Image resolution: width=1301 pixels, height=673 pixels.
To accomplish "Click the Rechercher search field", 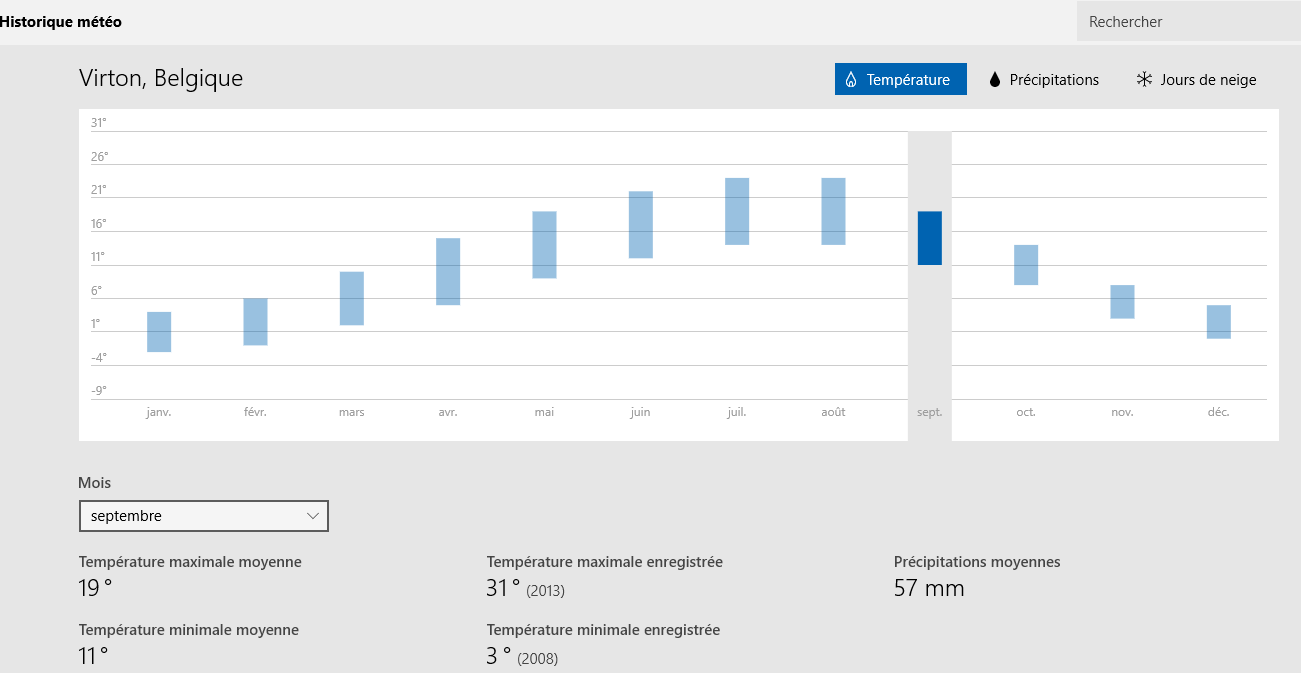I will [1189, 21].
